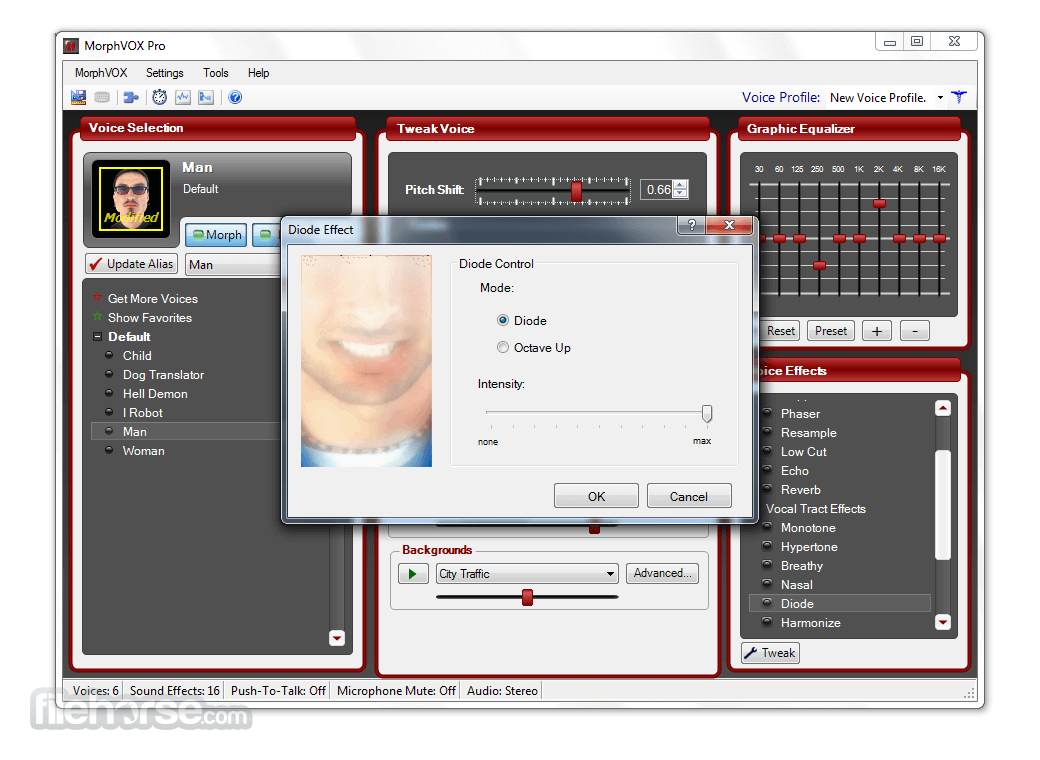The width and height of the screenshot is (1040, 760).
Task: Click the voice profile filter icon
Action: pyautogui.click(x=958, y=97)
